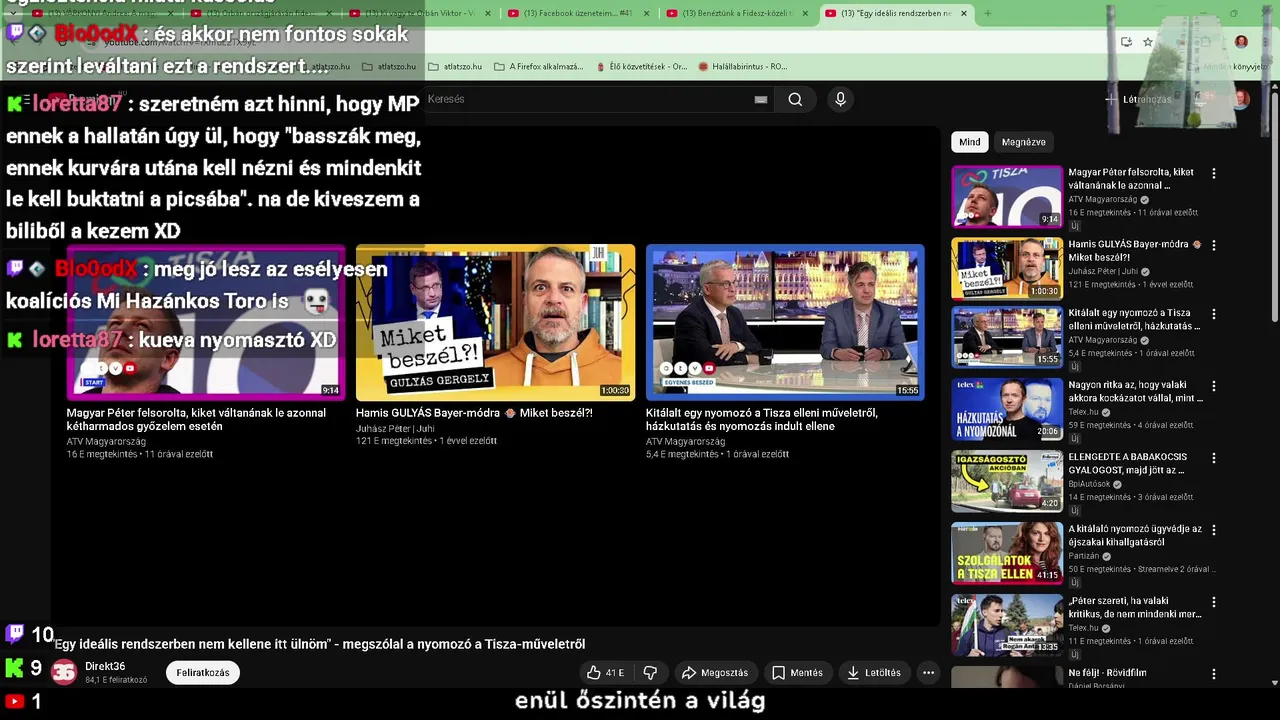Open Élő közvetítések bookmark

(x=641, y=67)
